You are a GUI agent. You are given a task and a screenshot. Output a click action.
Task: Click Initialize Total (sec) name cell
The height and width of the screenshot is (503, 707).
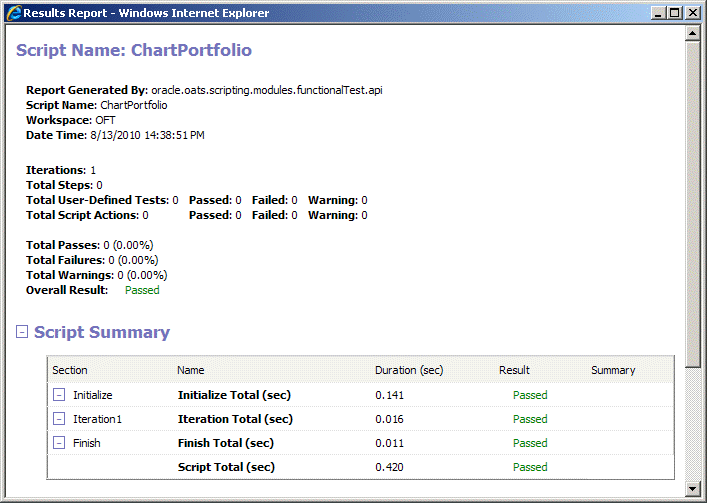pyautogui.click(x=234, y=395)
